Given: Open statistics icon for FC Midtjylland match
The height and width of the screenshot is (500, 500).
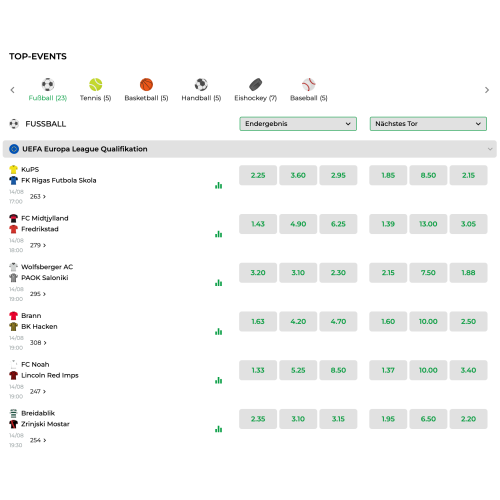Looking at the screenshot, I should point(218,234).
